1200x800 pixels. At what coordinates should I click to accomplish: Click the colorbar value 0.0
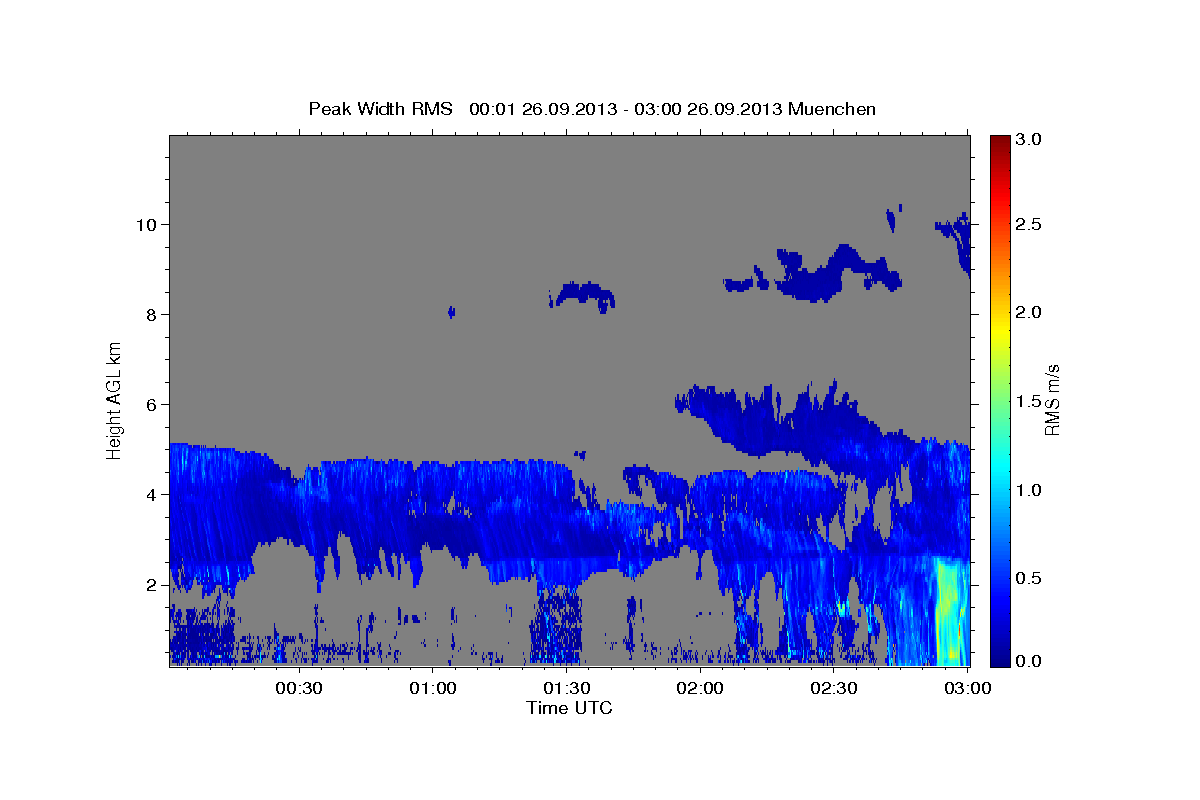point(1030,660)
